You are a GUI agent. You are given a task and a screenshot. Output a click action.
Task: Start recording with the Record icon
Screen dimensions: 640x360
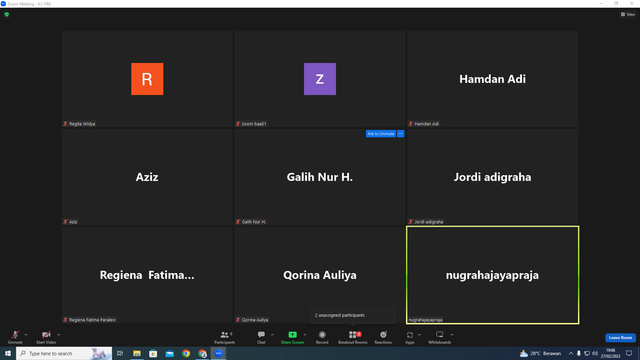[x=322, y=335]
